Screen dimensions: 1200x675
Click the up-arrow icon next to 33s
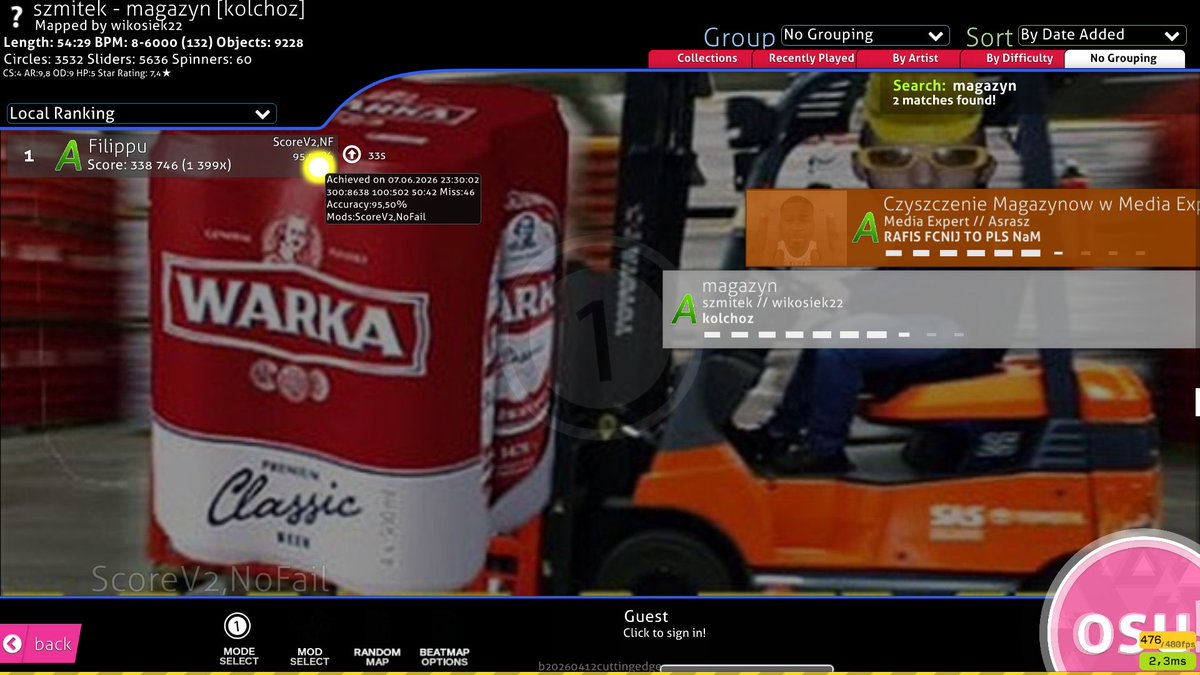pyautogui.click(x=351, y=154)
